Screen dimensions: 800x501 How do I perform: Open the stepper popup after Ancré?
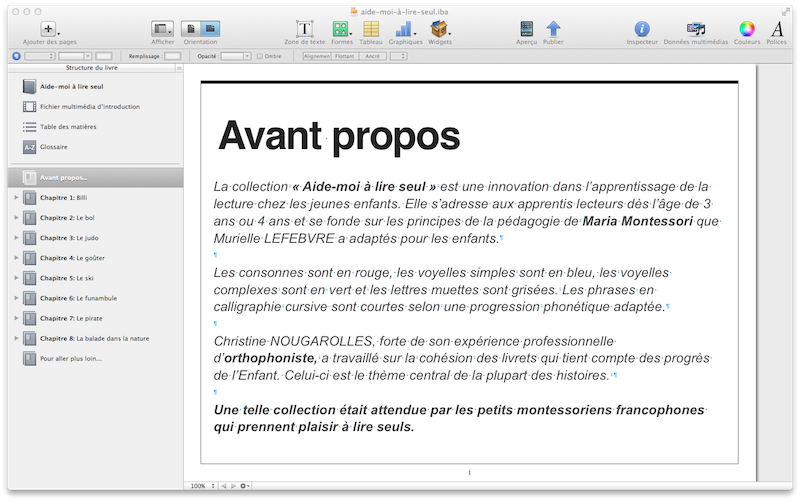pyautogui.click(x=398, y=56)
